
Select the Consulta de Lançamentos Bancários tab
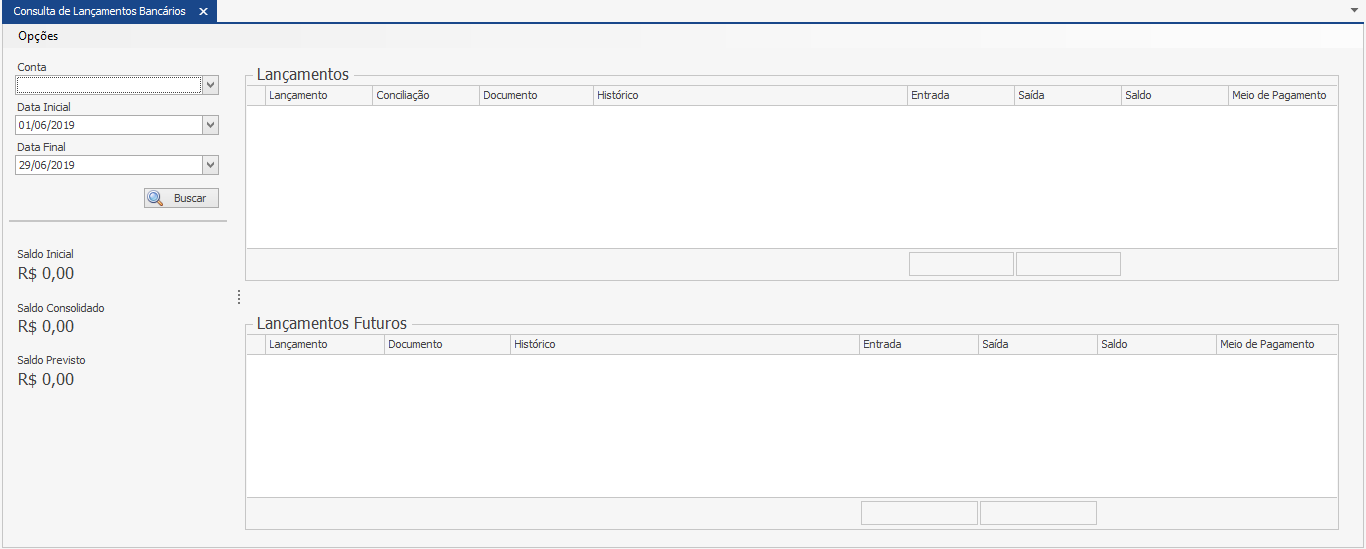point(99,11)
